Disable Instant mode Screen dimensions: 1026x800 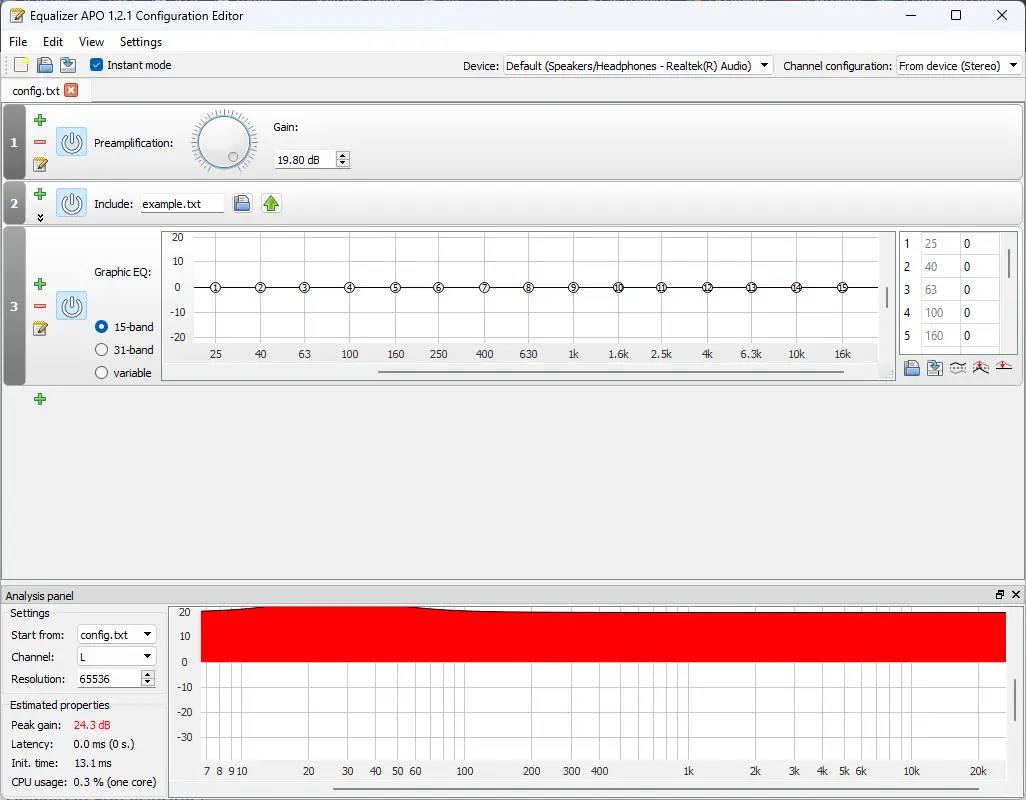(95, 64)
